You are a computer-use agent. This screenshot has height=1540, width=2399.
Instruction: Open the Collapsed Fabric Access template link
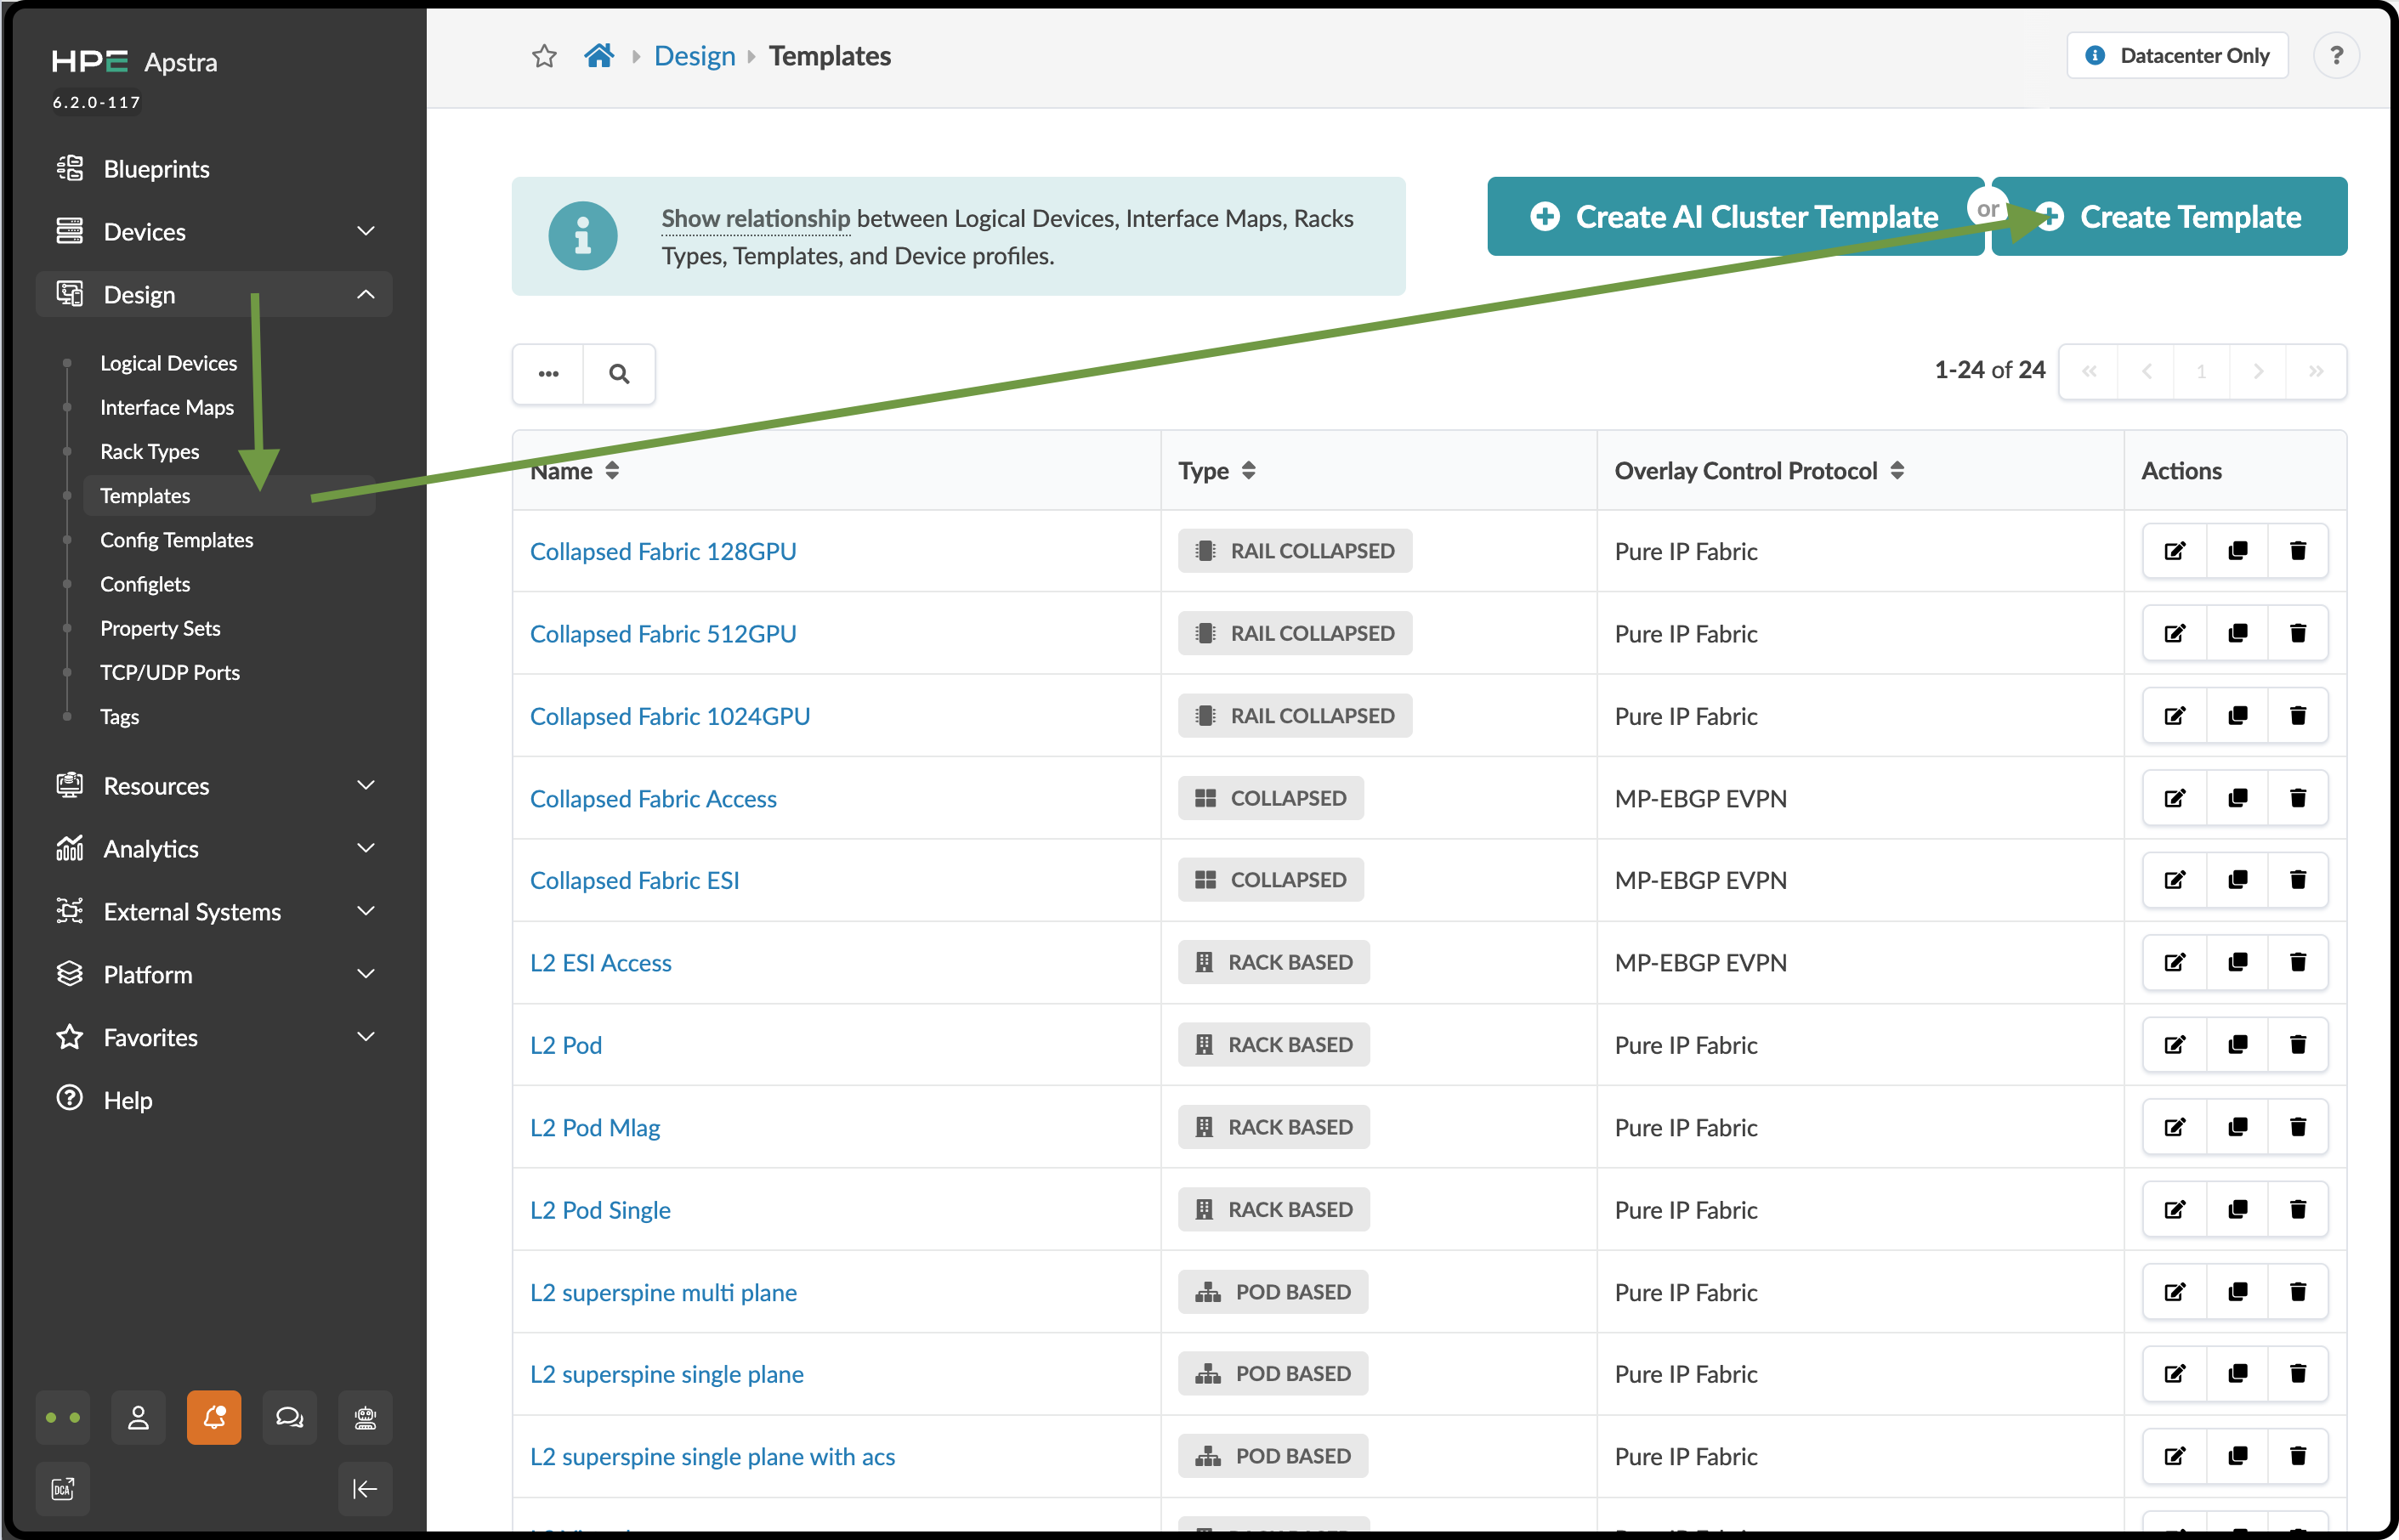click(653, 799)
